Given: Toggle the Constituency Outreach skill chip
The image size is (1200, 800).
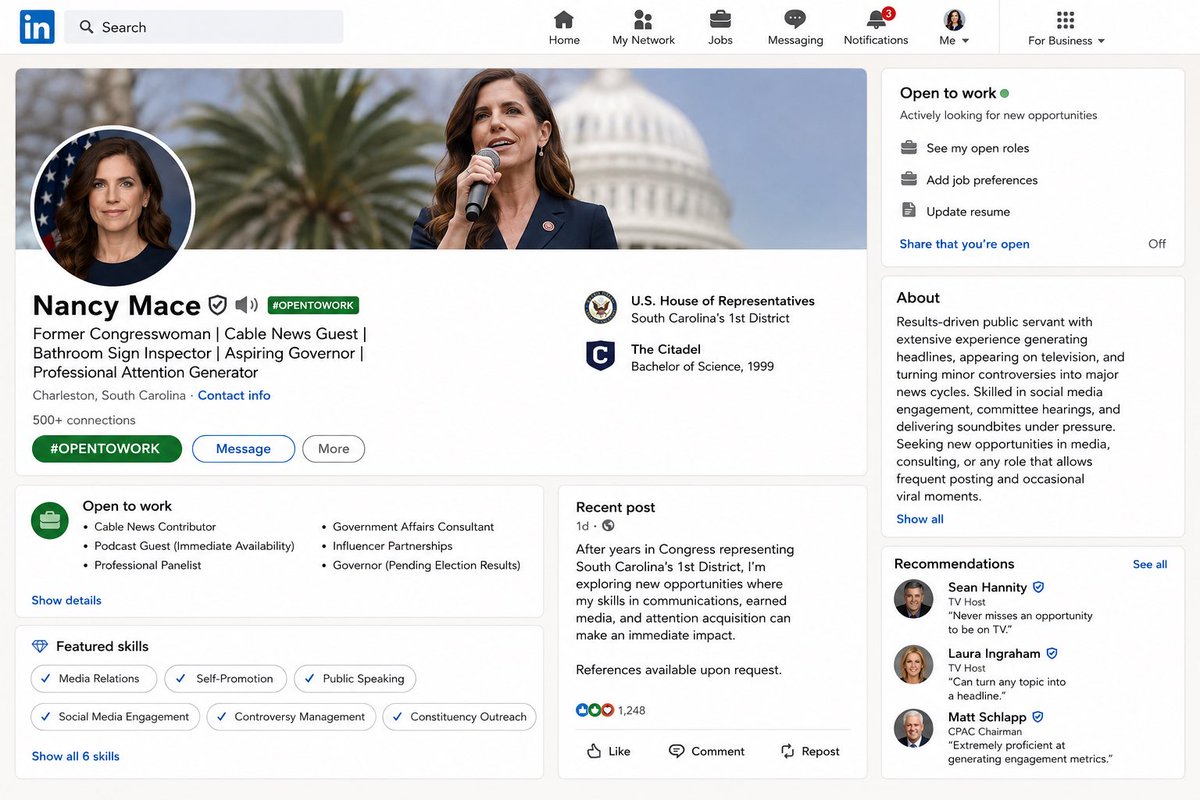Looking at the screenshot, I should click(460, 717).
